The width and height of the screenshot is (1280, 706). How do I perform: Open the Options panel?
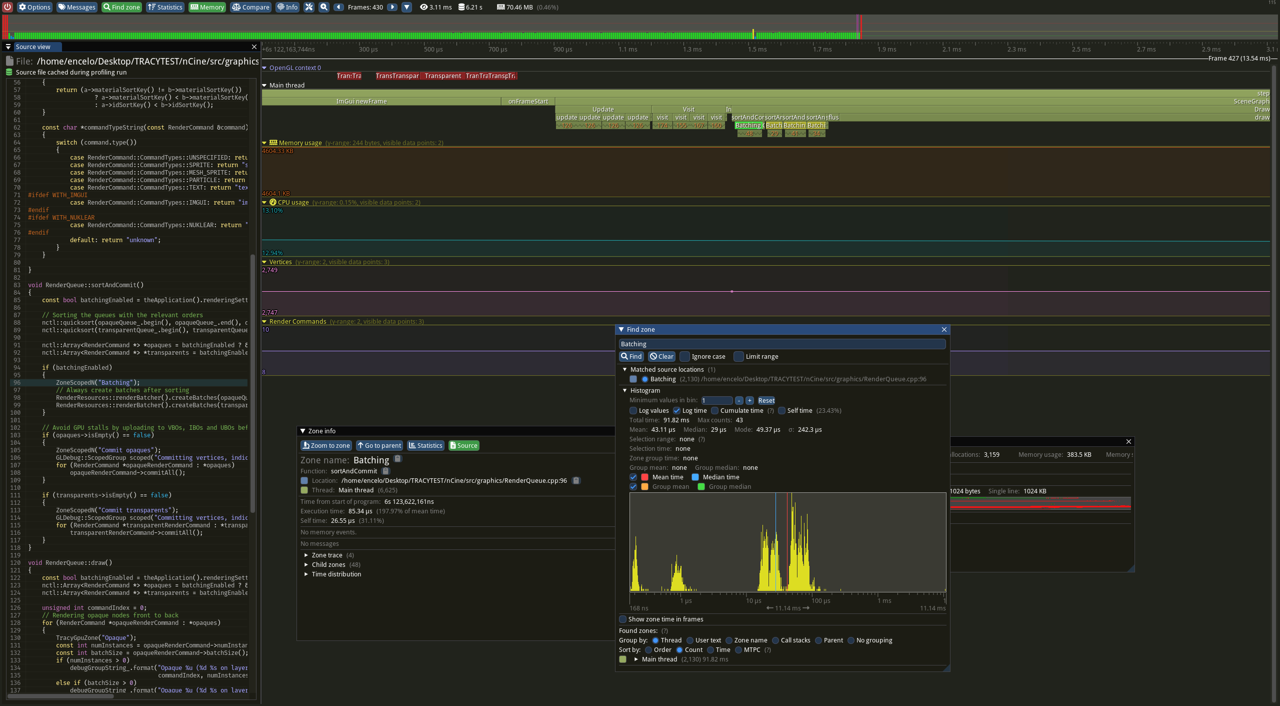point(35,7)
